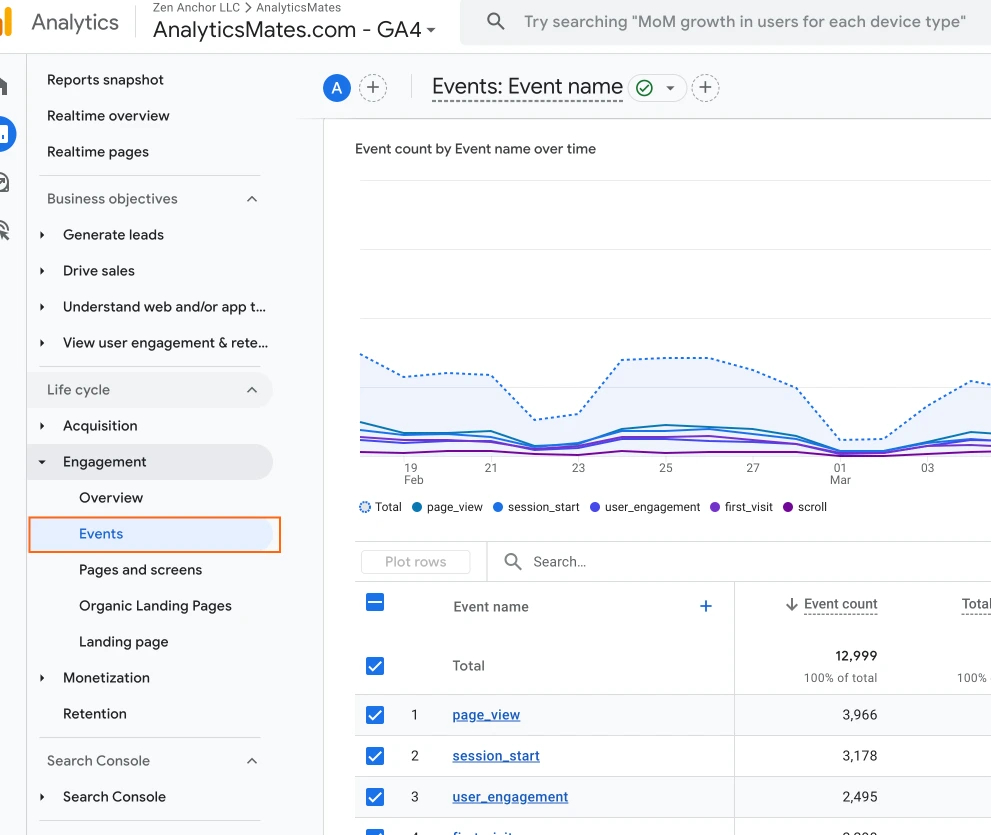Open the report title dropdown arrow
The image size is (991, 835).
(671, 88)
